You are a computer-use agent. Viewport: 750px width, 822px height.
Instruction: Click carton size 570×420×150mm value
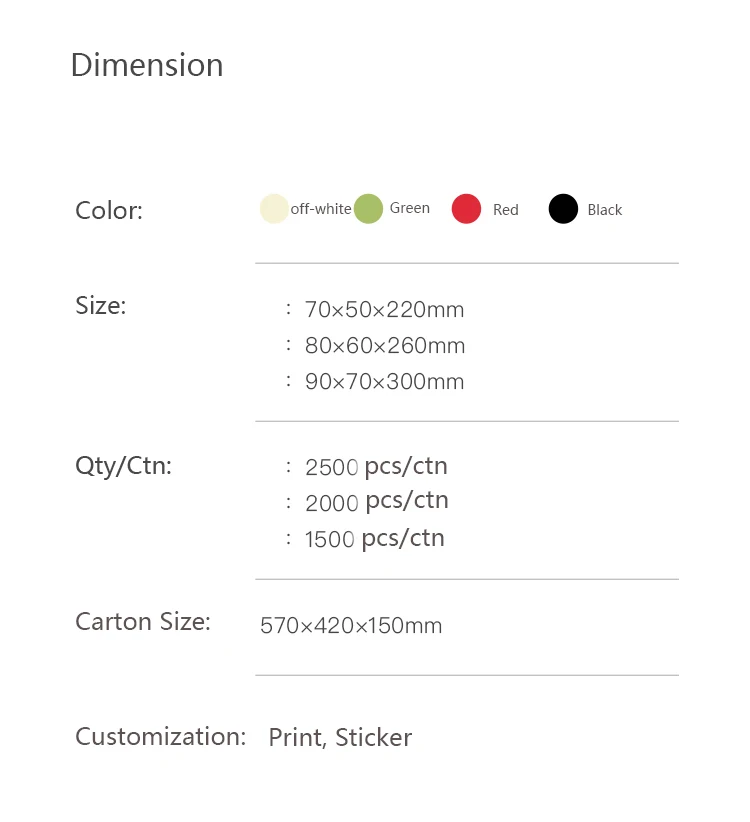click(351, 626)
